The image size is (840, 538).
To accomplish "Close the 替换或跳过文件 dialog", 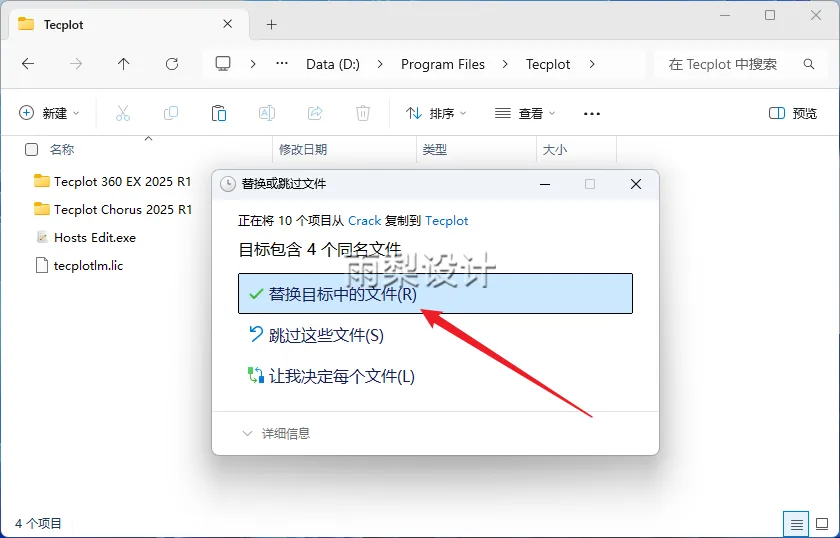I will coord(636,184).
